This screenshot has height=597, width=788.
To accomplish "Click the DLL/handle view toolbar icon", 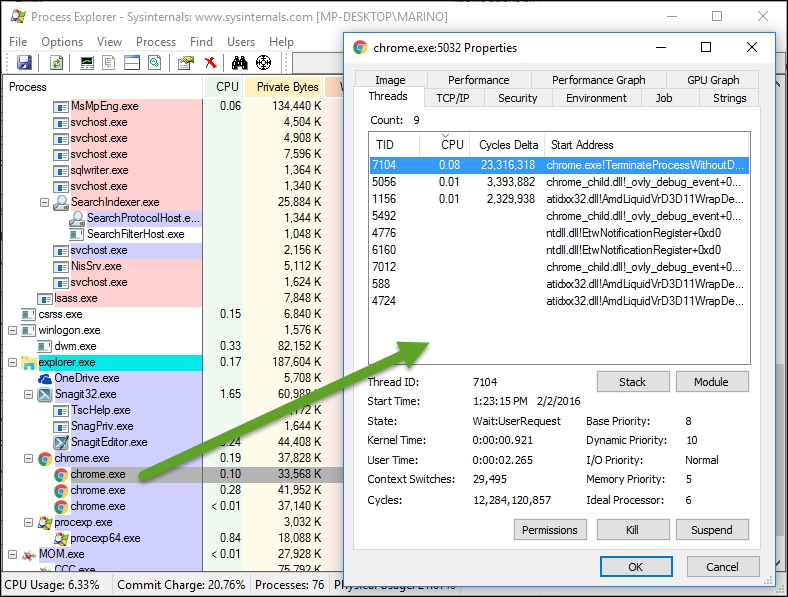I will pos(155,62).
